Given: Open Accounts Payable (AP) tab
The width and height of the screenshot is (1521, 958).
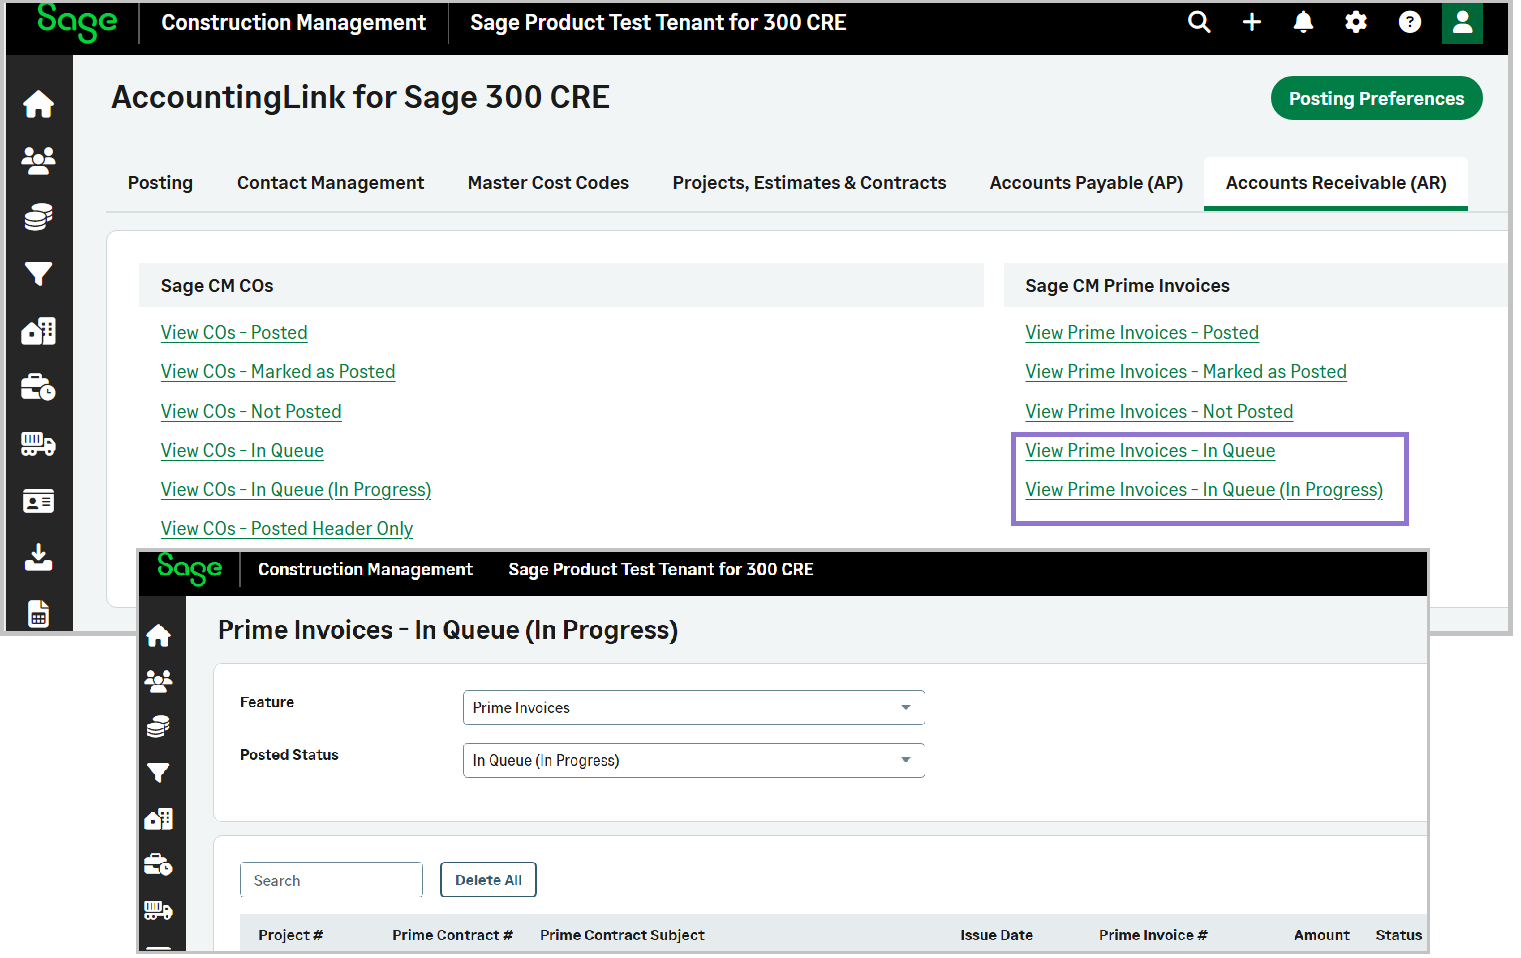Looking at the screenshot, I should [x=1086, y=183].
